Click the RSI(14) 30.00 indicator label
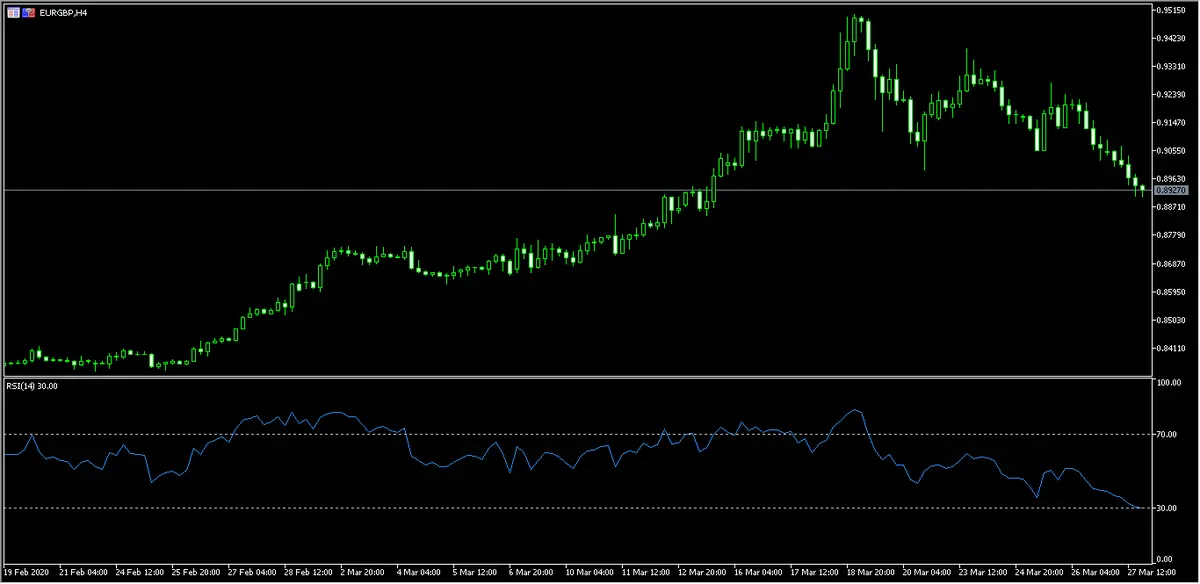The height and width of the screenshot is (584, 1200). point(32,386)
